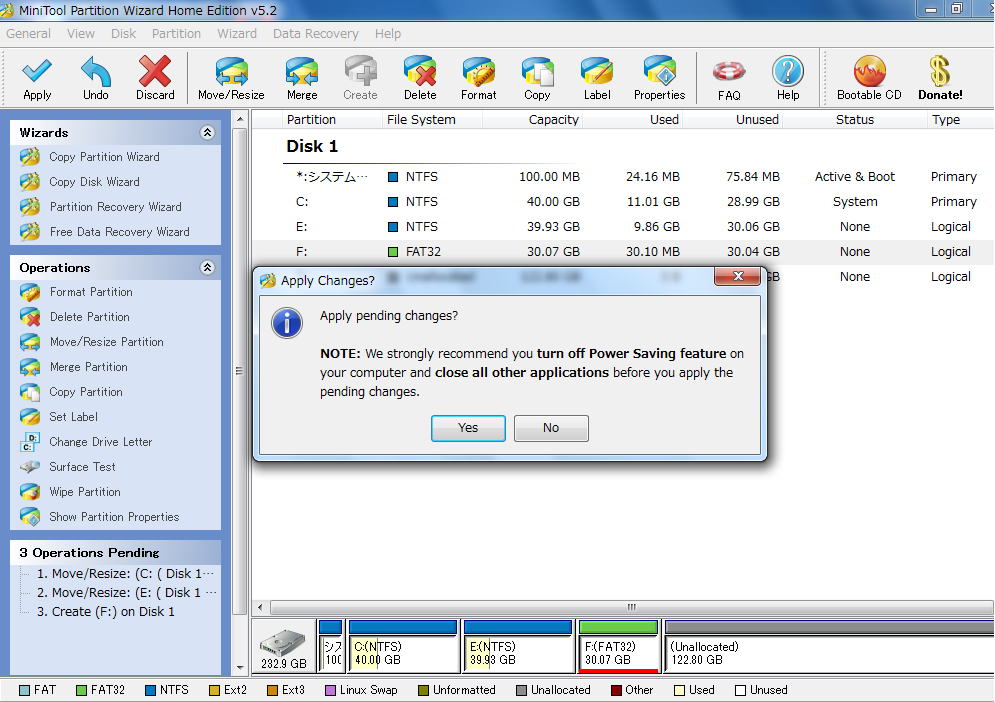
Task: Confirm with Yes in Apply Changes dialog
Action: click(x=468, y=428)
